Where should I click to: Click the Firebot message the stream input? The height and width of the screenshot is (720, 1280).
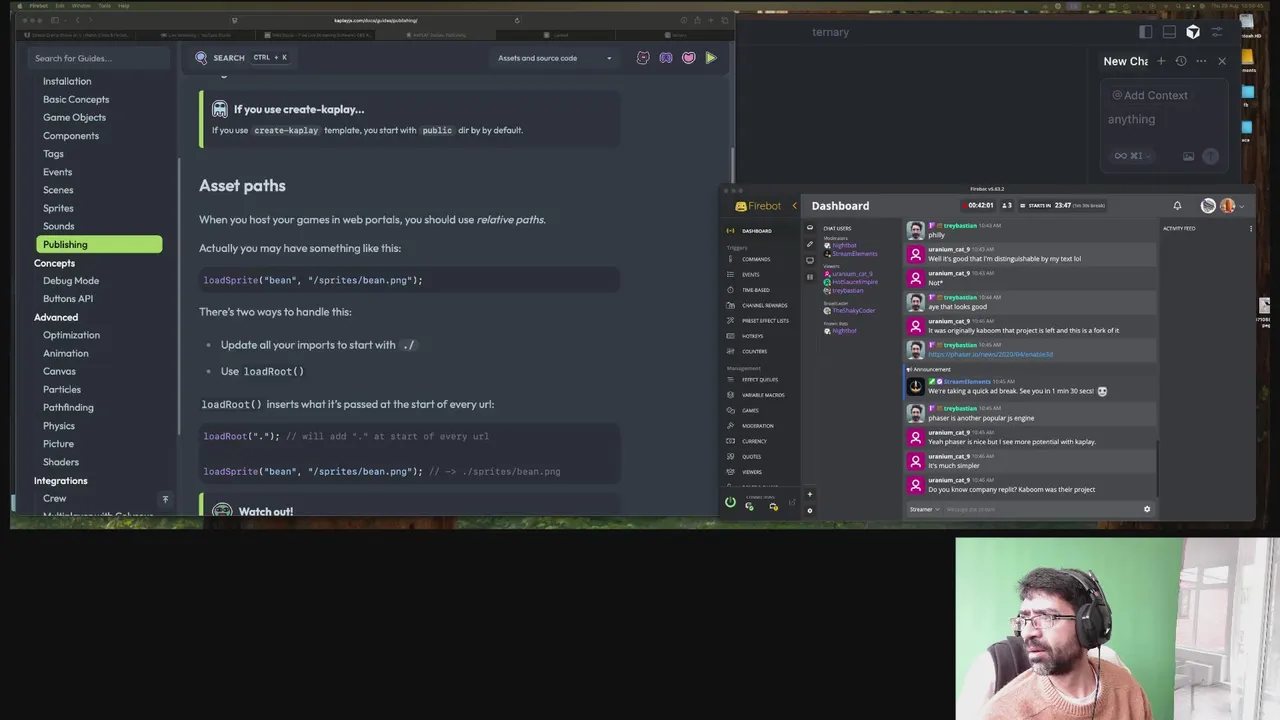[1040, 509]
